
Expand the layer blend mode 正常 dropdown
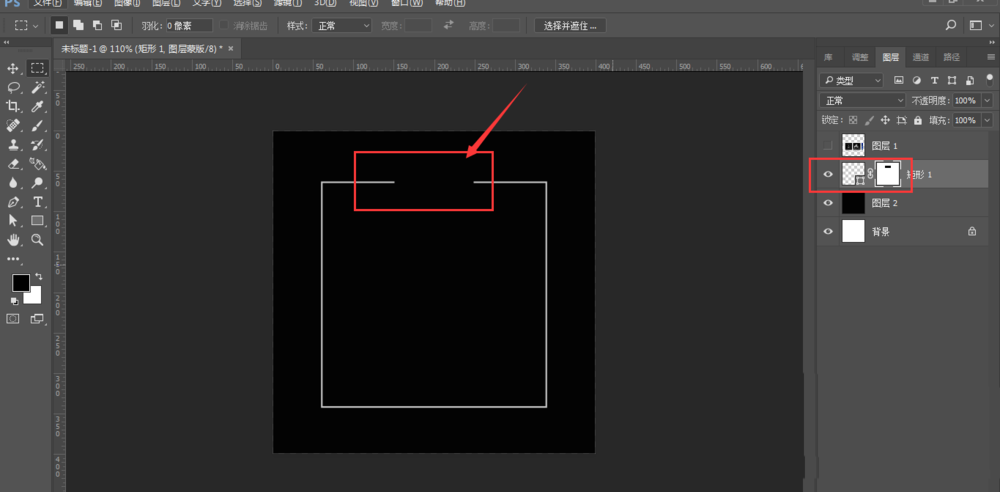point(862,101)
